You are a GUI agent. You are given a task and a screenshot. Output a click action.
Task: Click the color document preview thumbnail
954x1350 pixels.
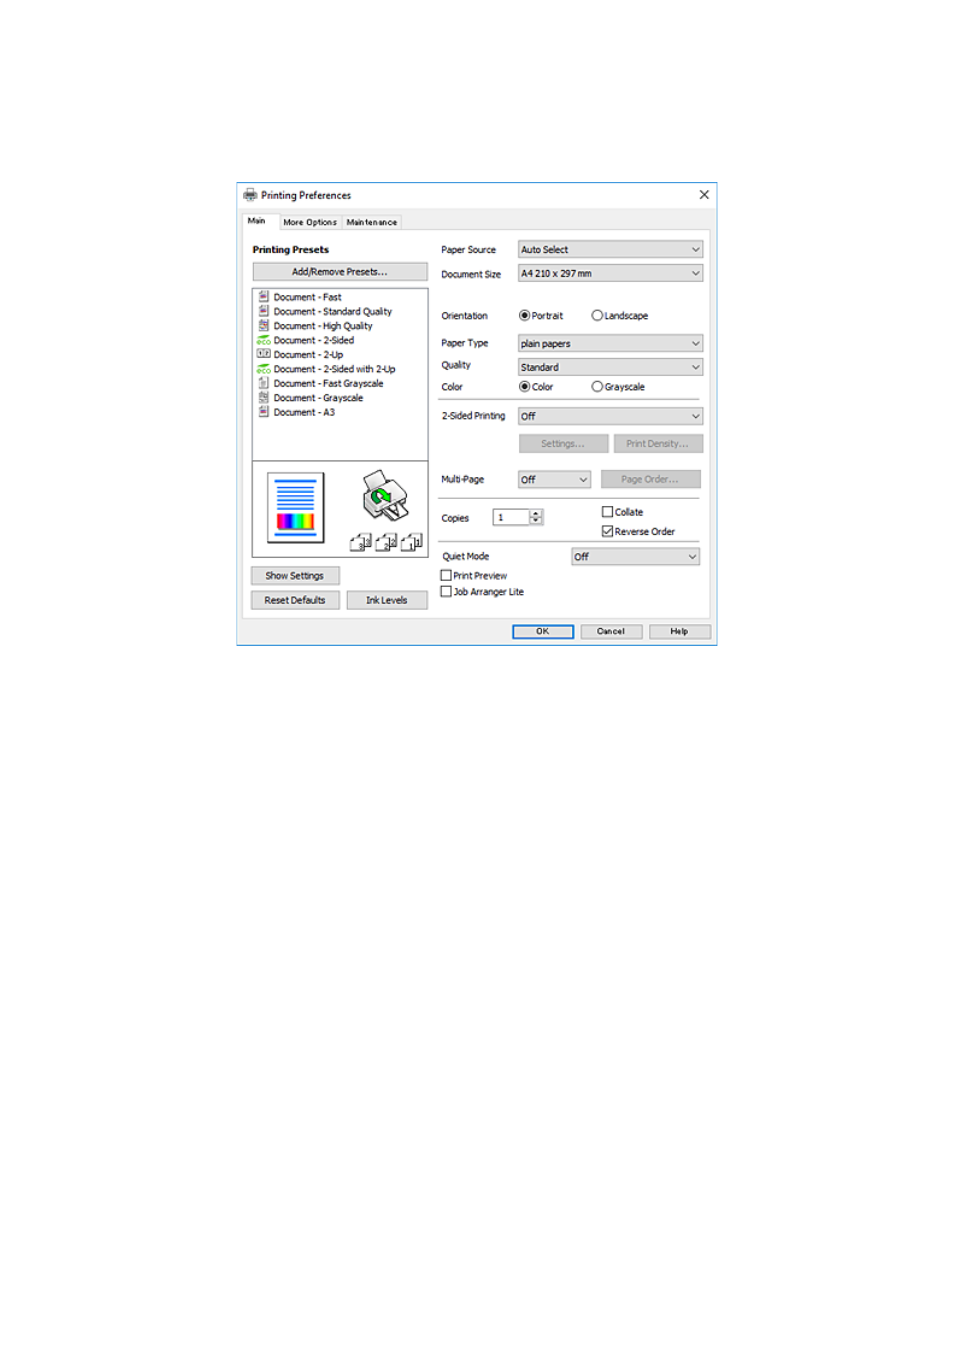tap(295, 507)
